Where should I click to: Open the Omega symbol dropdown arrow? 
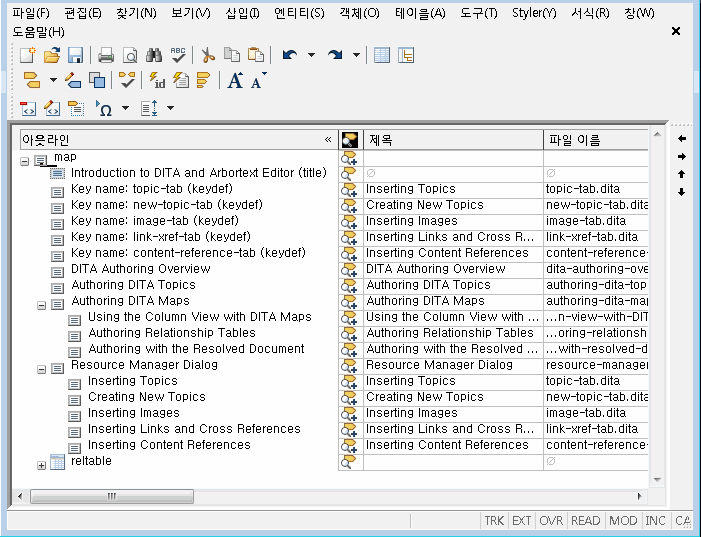125,108
